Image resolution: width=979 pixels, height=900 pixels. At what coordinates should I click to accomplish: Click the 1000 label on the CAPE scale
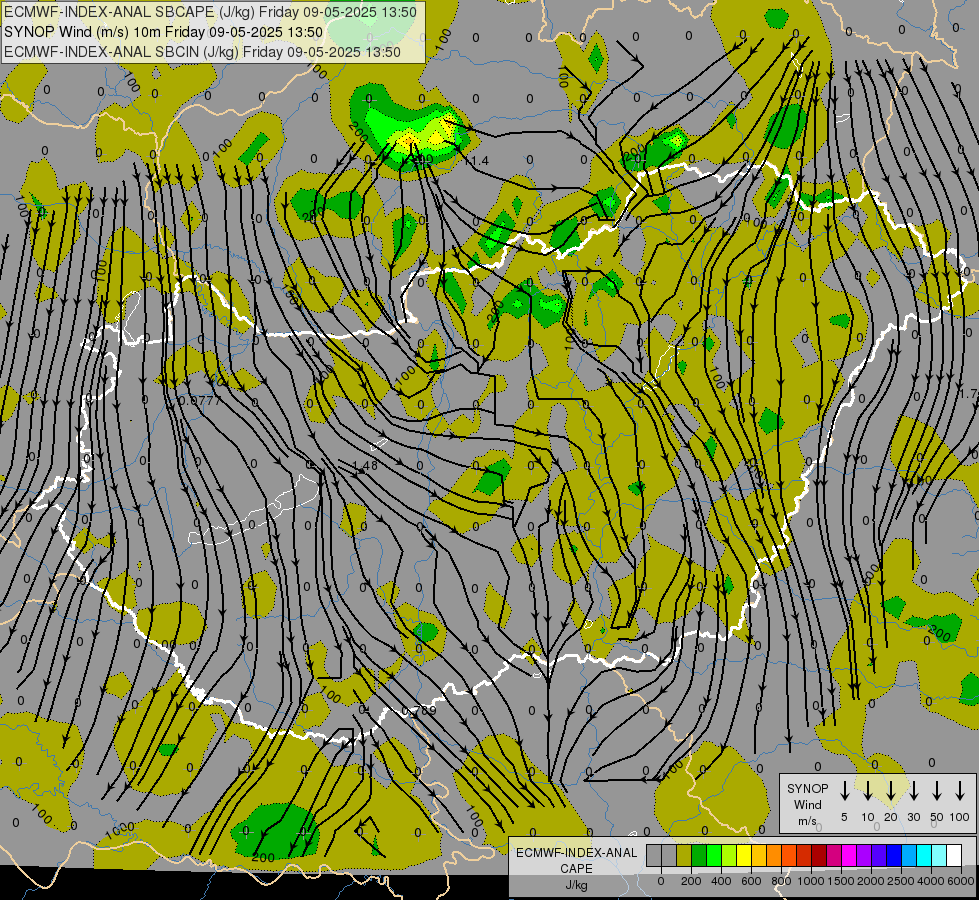pyautogui.click(x=811, y=881)
